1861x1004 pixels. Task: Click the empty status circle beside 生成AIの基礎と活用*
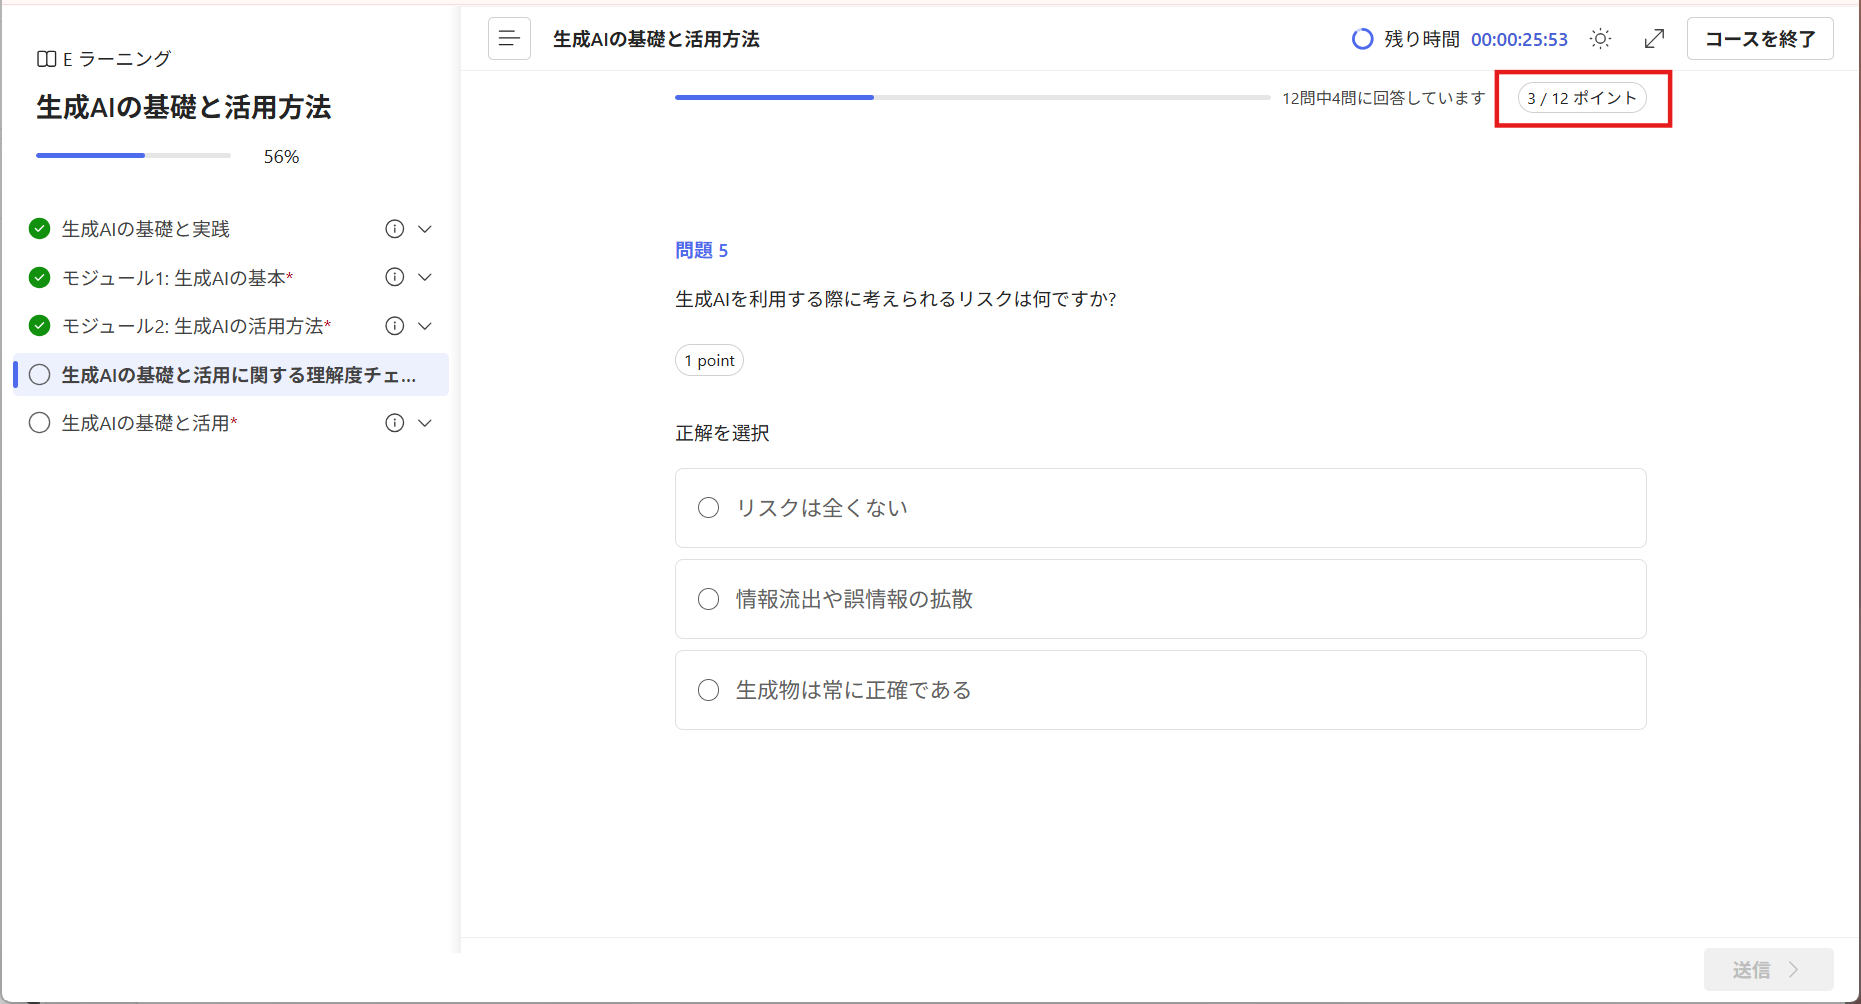click(40, 423)
